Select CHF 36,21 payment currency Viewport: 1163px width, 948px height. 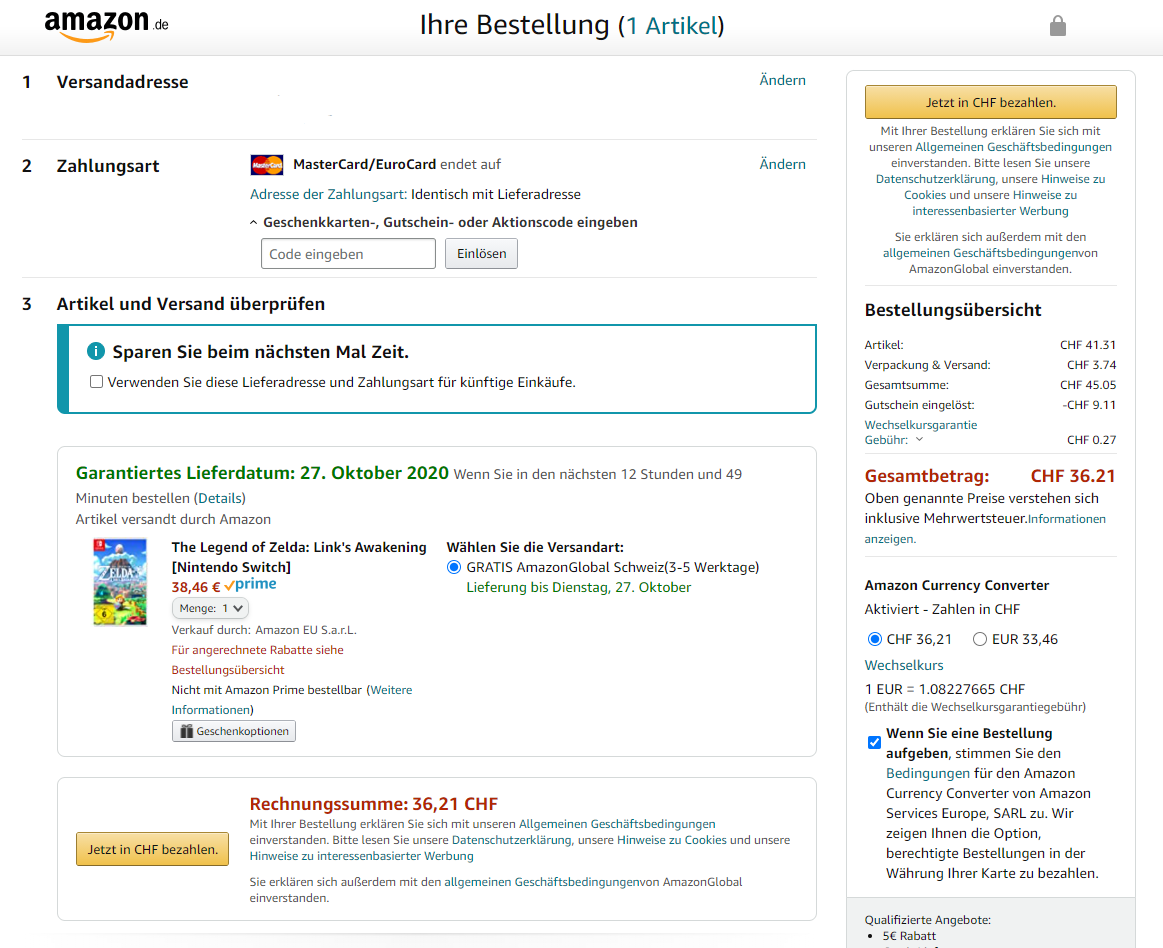point(875,639)
